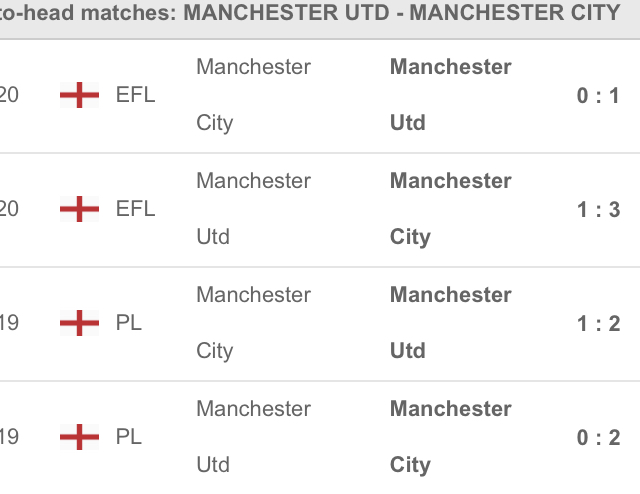Image resolution: width=640 pixels, height=494 pixels.
Task: Open the 1 : 3 match score
Action: (x=598, y=210)
